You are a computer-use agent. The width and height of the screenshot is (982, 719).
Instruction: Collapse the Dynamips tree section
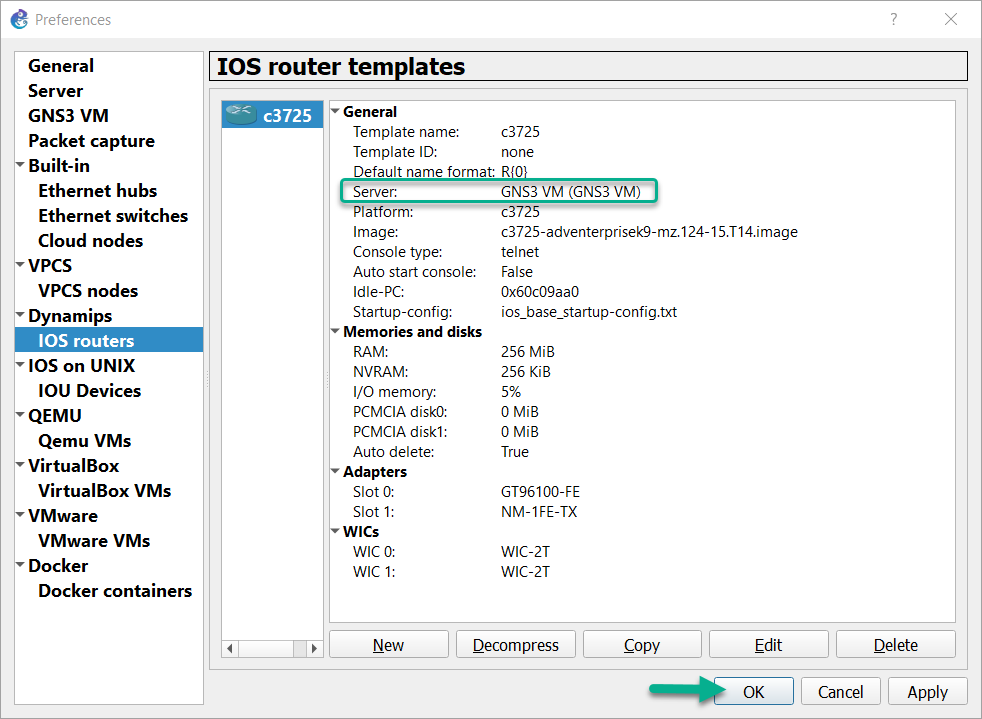click(20, 314)
